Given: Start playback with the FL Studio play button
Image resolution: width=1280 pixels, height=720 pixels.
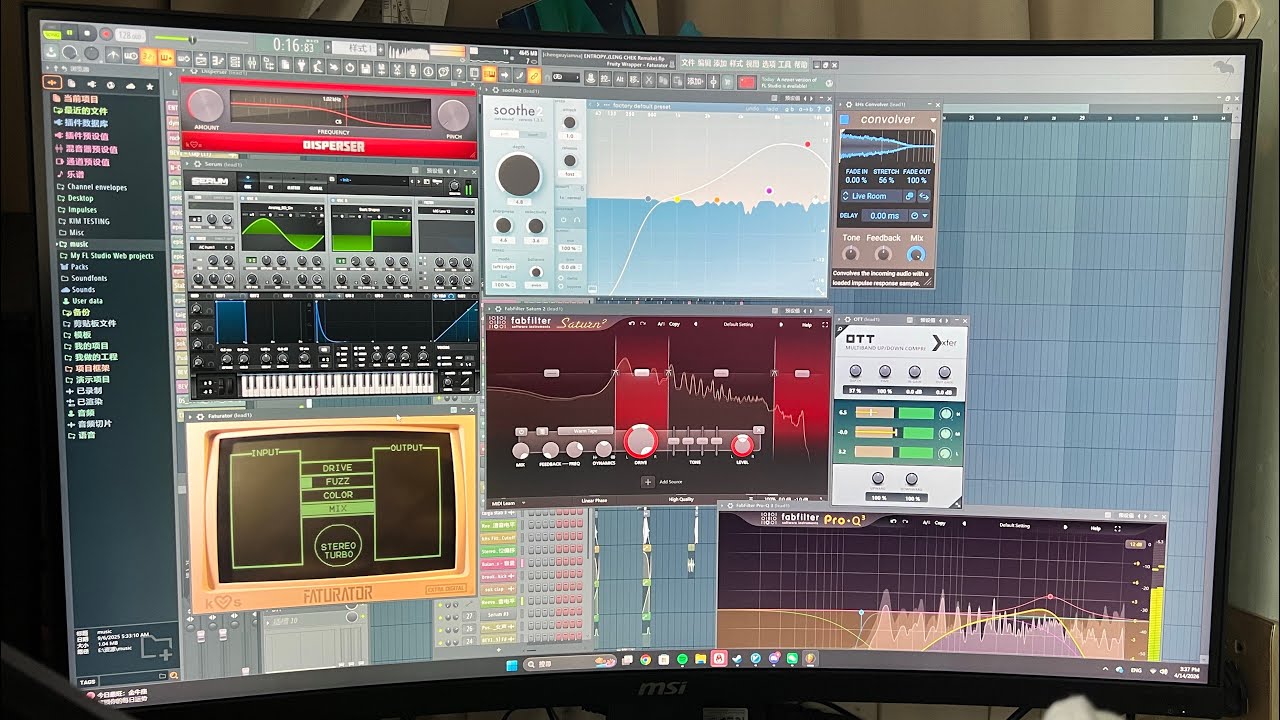Looking at the screenshot, I should pos(70,32).
